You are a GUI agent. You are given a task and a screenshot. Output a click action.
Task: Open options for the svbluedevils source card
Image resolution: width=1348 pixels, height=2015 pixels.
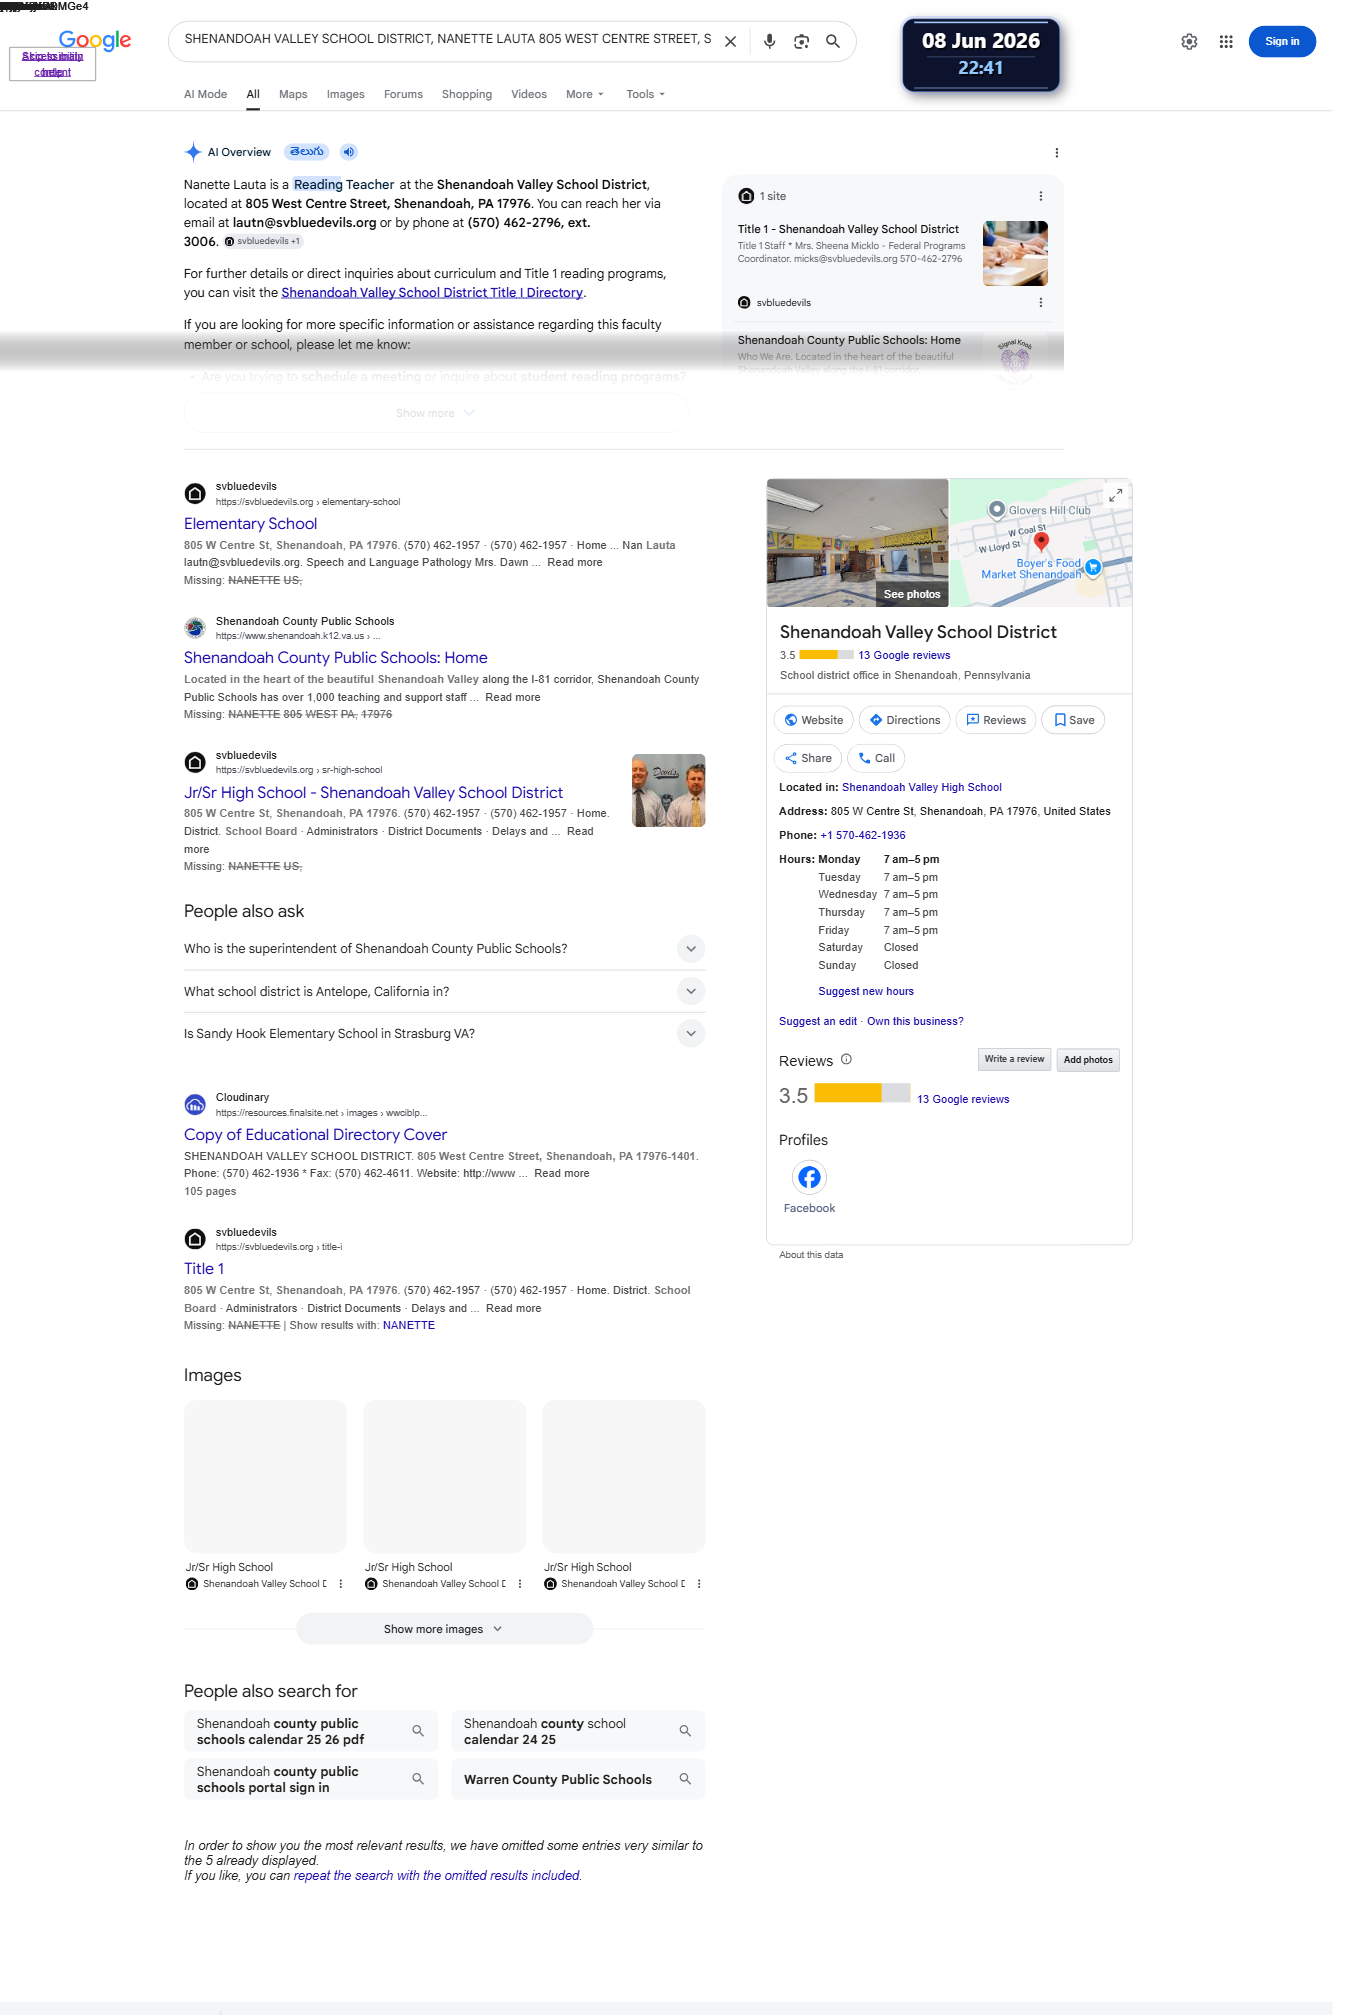1040,302
